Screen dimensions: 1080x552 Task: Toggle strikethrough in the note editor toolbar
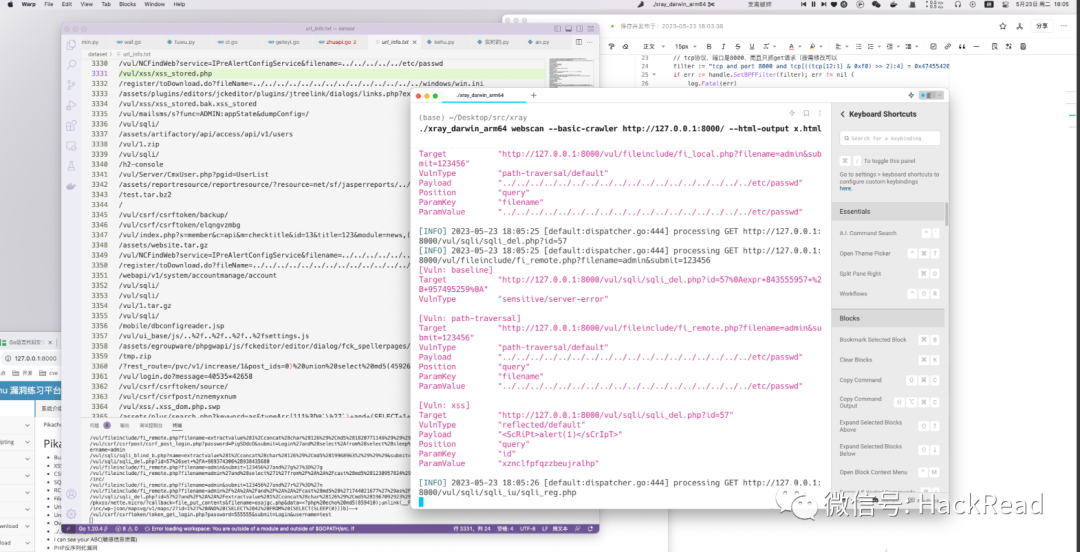coord(738,46)
